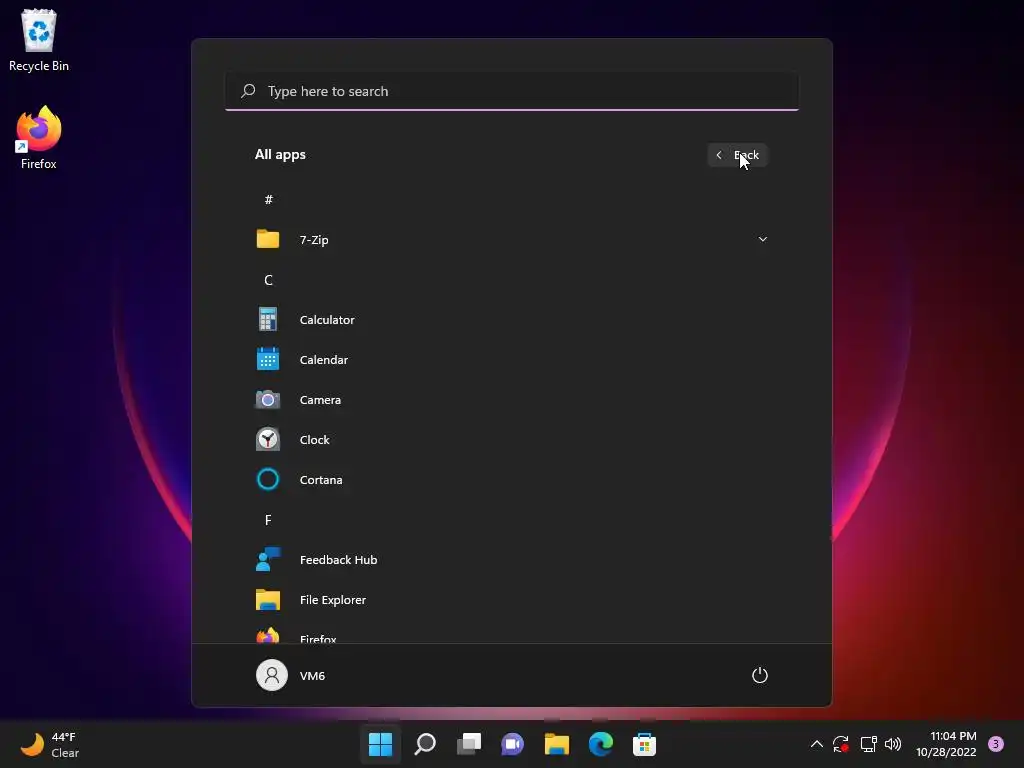Viewport: 1024px width, 768px height.
Task: Click the VM6 username text
Action: [312, 675]
